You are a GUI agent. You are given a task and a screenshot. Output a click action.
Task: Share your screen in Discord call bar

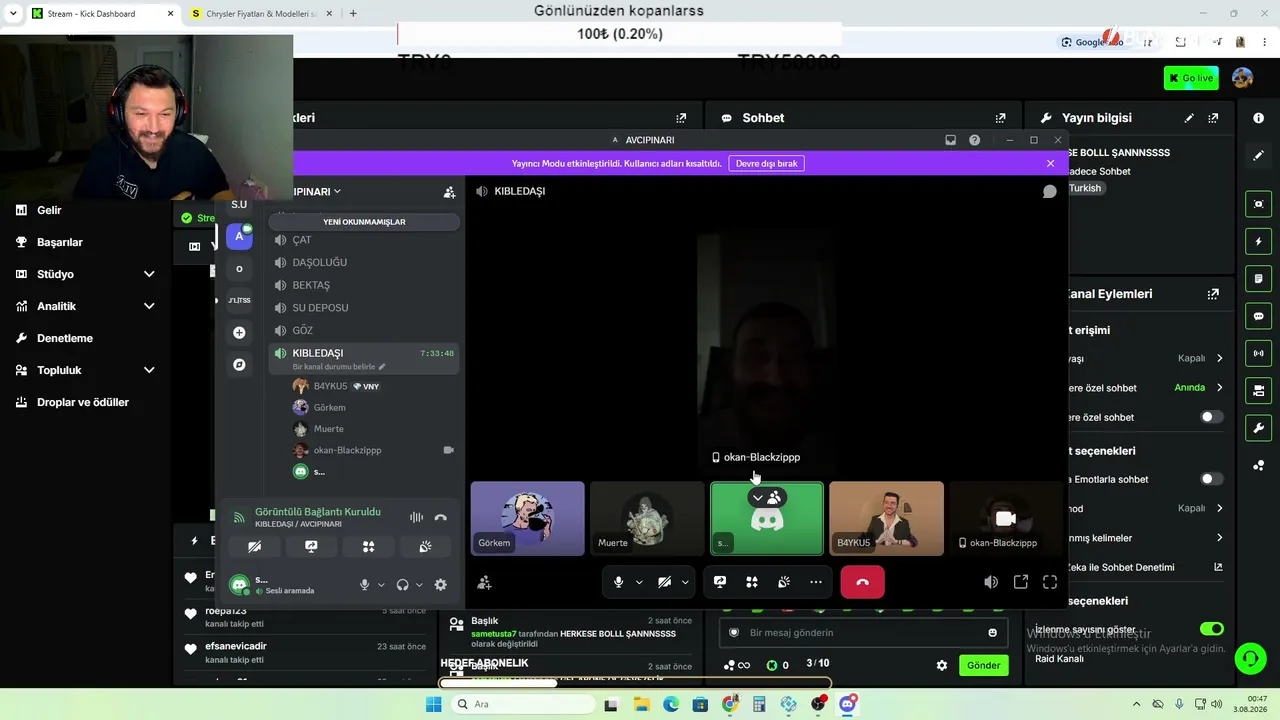(720, 582)
